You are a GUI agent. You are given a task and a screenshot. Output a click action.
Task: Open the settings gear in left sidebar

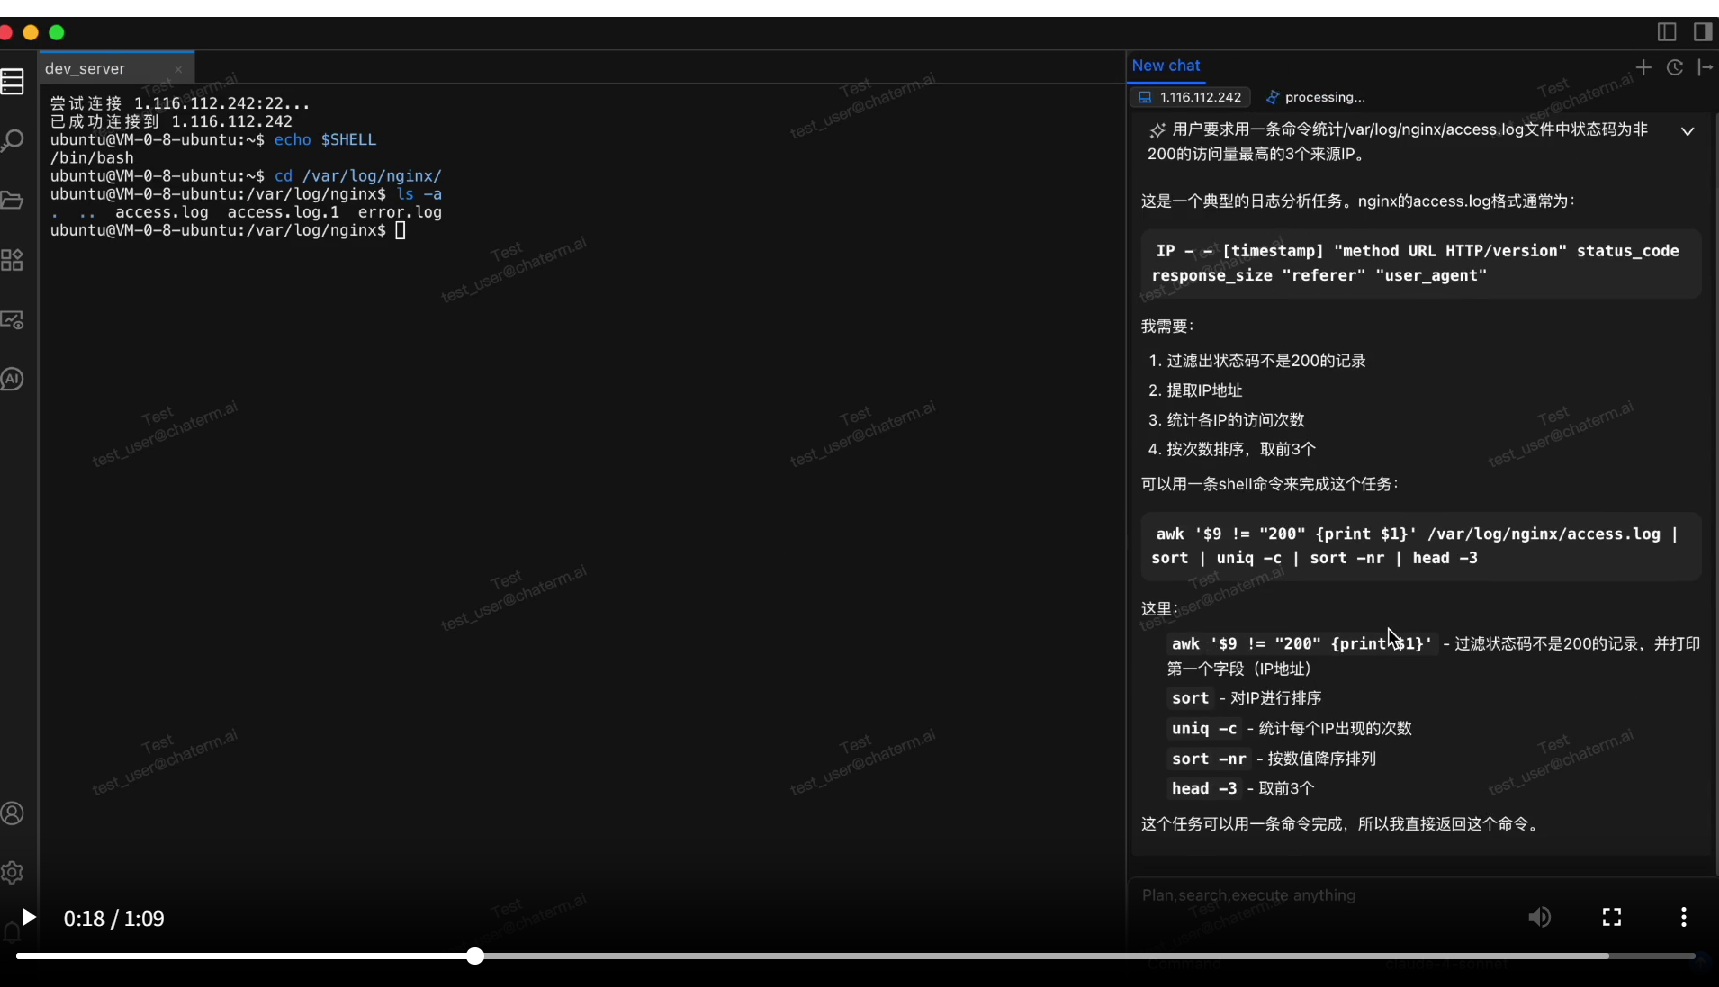coord(12,872)
